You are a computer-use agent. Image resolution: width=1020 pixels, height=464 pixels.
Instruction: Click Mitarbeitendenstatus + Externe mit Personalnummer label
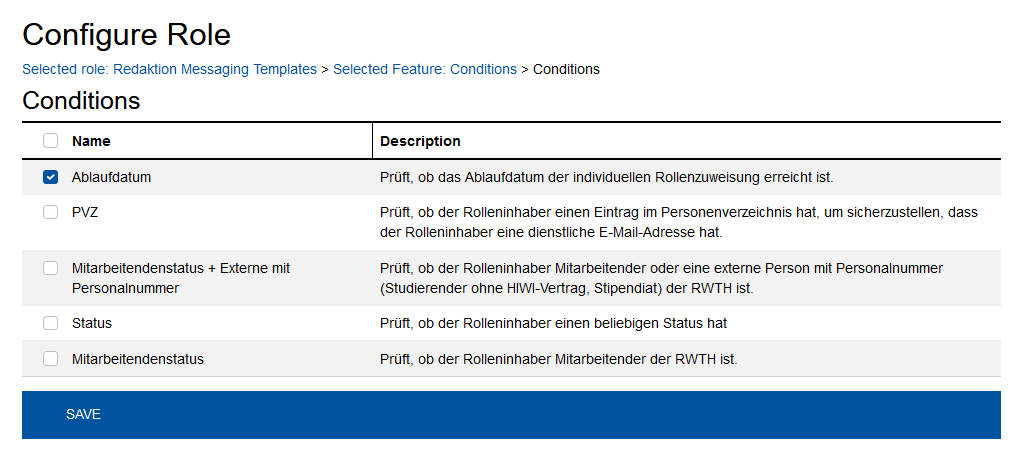pyautogui.click(x=180, y=278)
